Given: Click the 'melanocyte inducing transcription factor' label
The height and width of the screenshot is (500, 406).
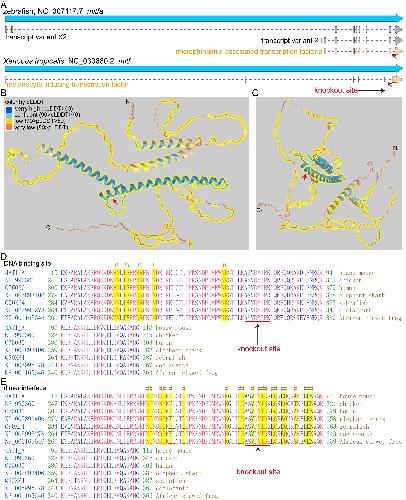Looking at the screenshot, I should (x=67, y=85).
